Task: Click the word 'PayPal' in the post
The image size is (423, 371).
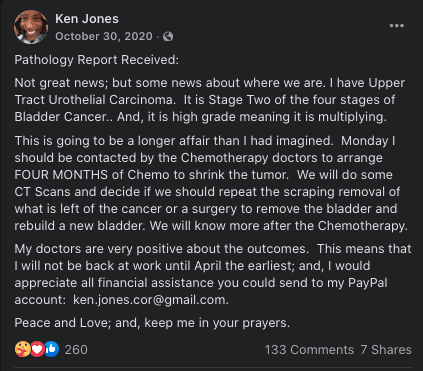Action: pos(368,283)
